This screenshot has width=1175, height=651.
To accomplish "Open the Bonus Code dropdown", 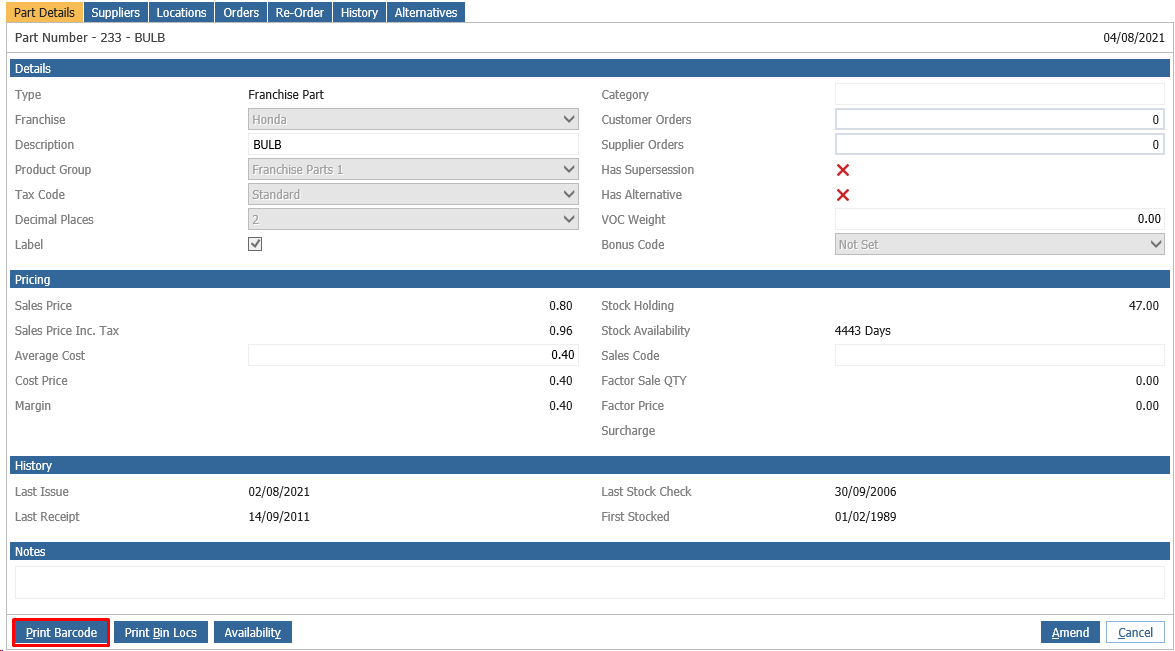I will point(1000,244).
